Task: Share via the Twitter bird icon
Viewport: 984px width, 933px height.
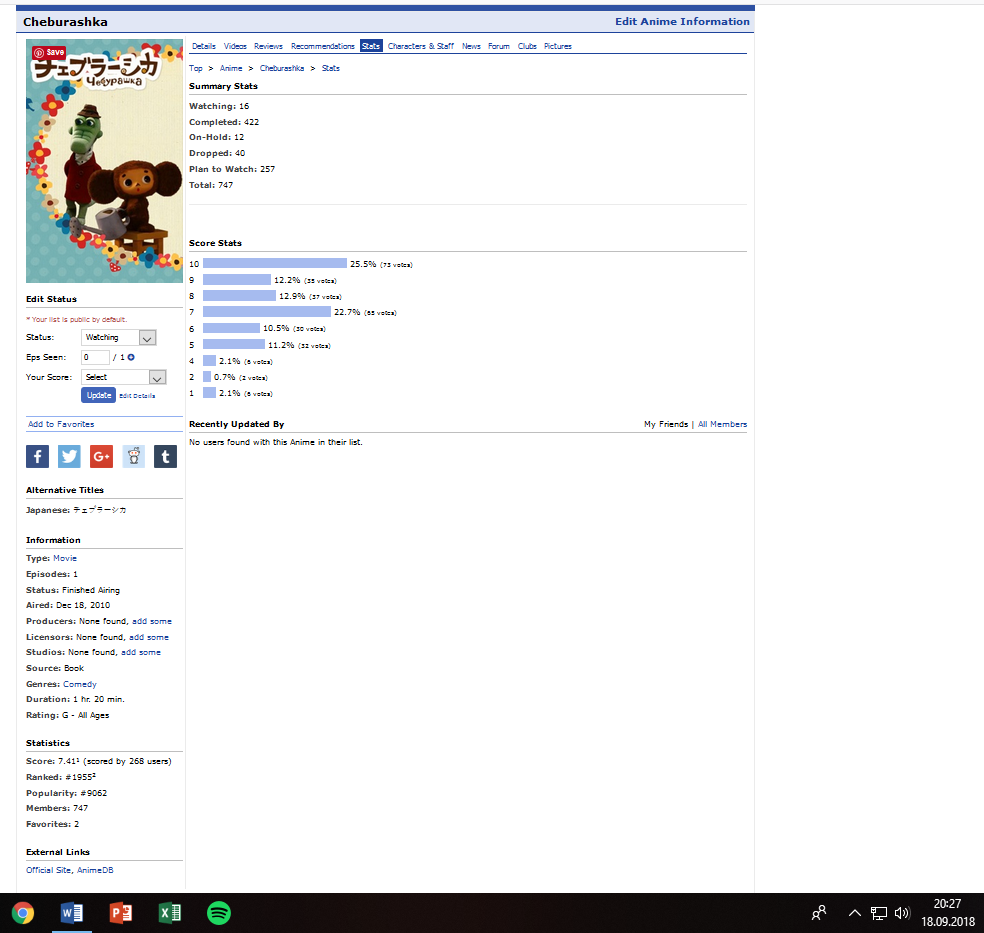Action: [69, 456]
